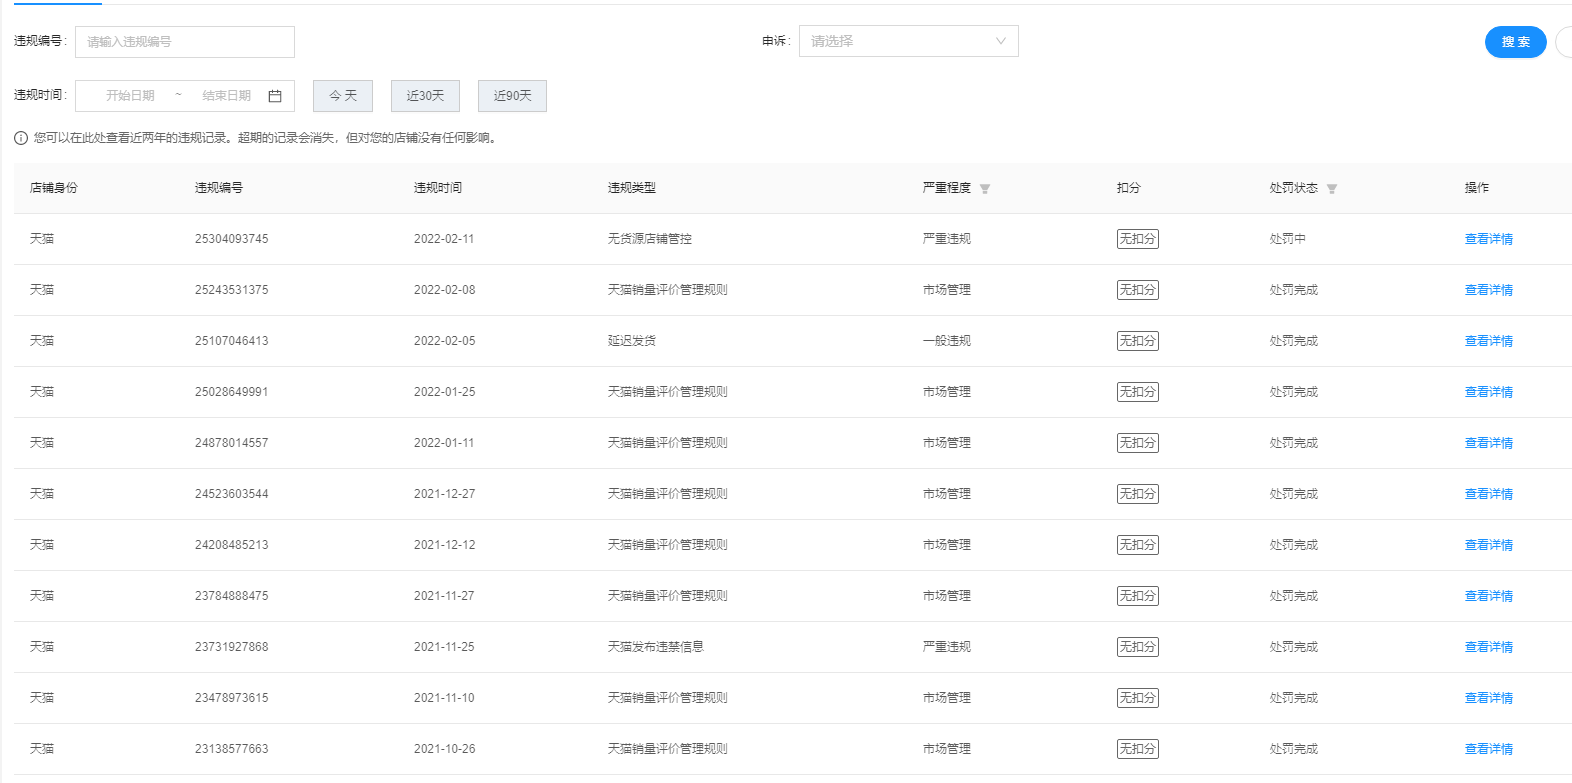
Task: Filter by 近30天 button
Action: (x=425, y=96)
